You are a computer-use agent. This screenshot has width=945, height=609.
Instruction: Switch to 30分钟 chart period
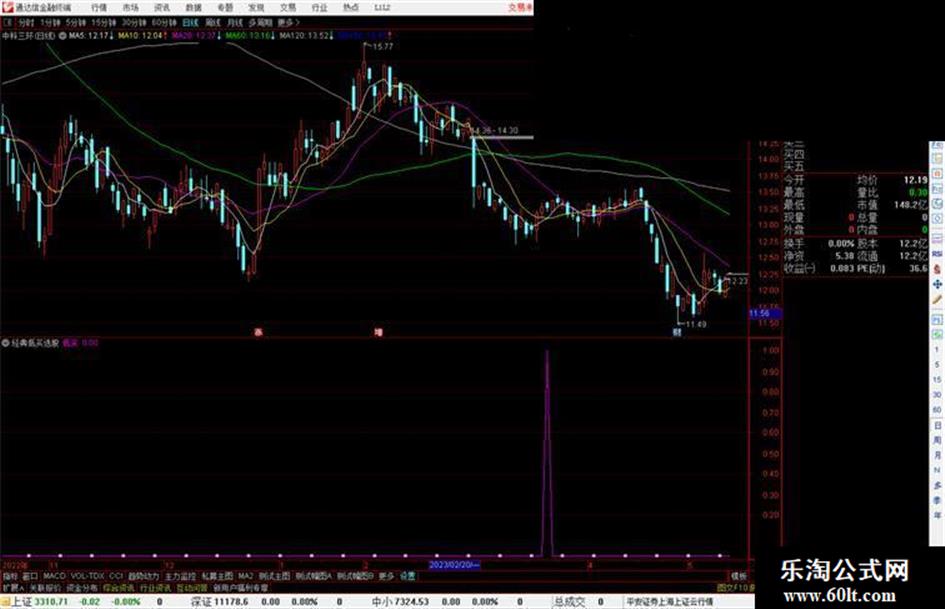click(134, 22)
